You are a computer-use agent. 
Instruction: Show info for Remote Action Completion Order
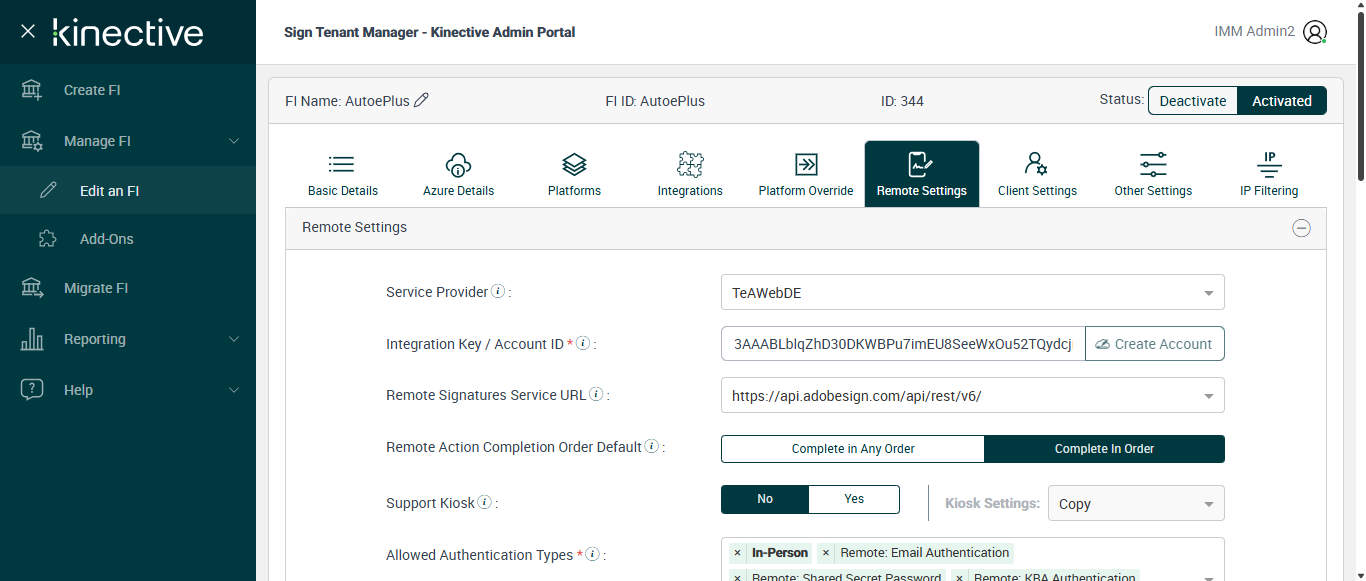pyautogui.click(x=651, y=446)
